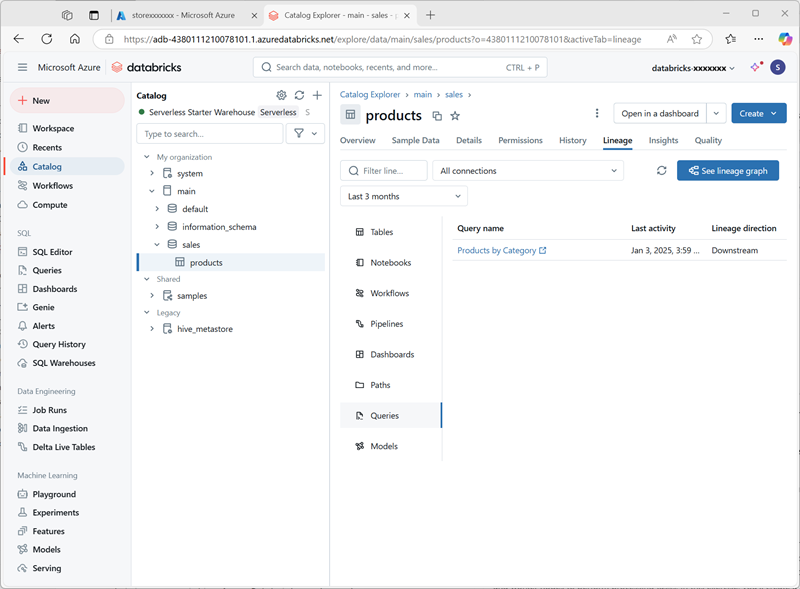Expand the system catalog
Image resolution: width=800 pixels, height=589 pixels.
click(x=152, y=174)
